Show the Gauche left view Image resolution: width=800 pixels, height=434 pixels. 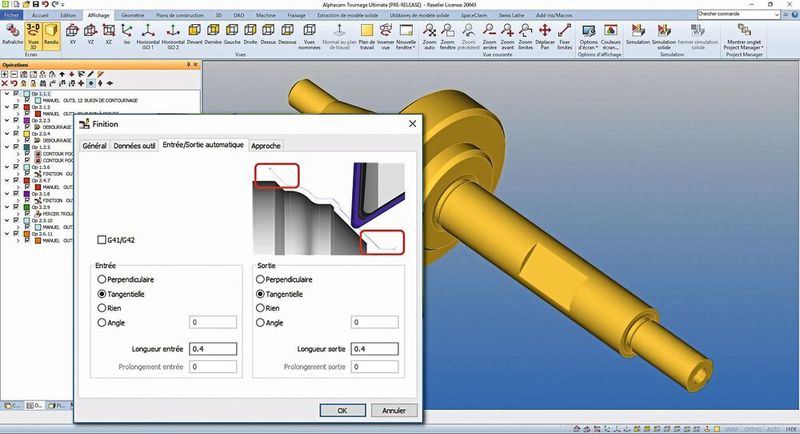pyautogui.click(x=232, y=34)
